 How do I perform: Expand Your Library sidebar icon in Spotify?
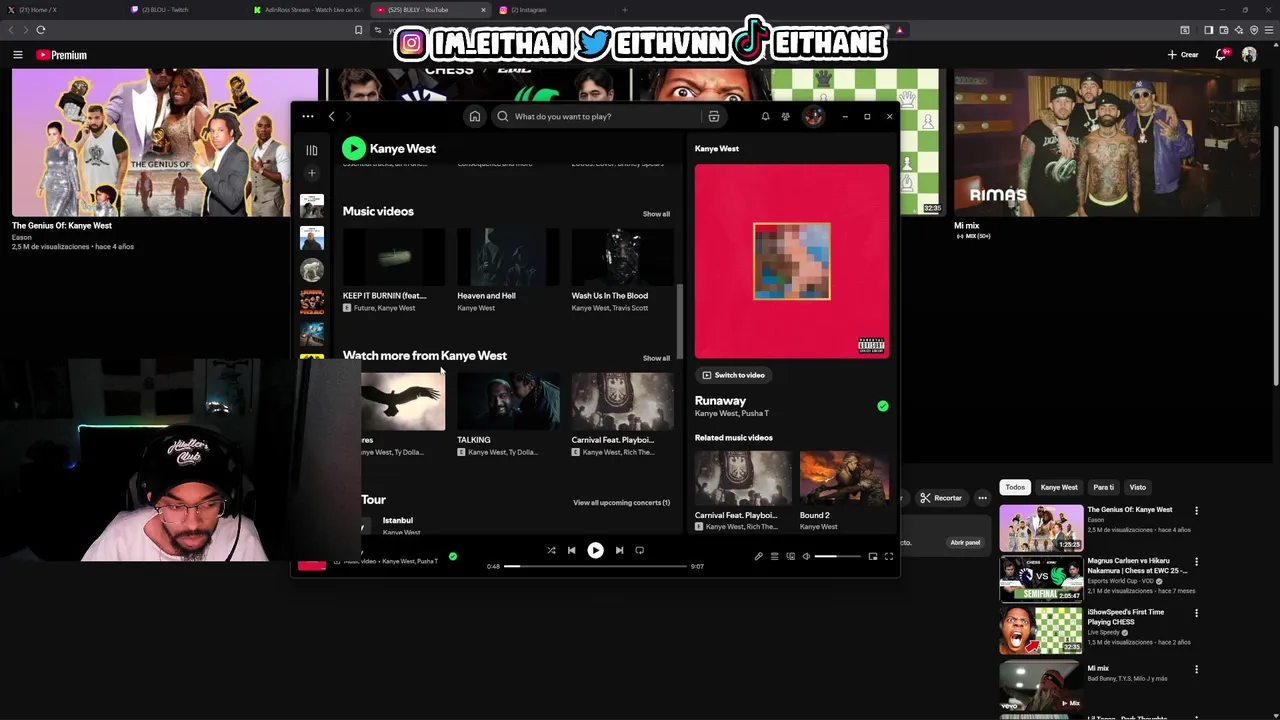312,150
